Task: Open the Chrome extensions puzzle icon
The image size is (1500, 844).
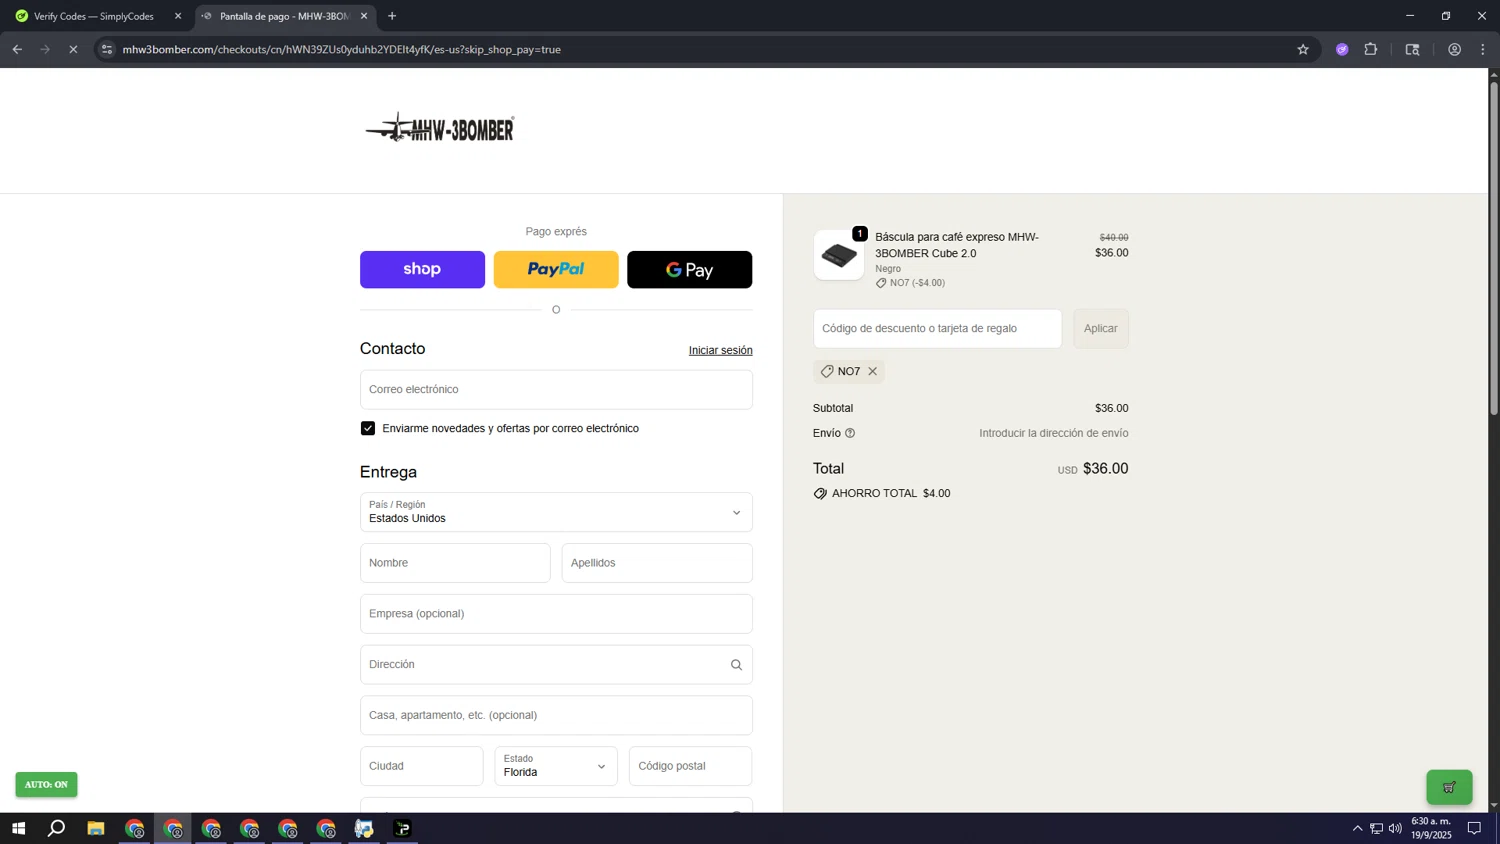Action: [x=1371, y=49]
